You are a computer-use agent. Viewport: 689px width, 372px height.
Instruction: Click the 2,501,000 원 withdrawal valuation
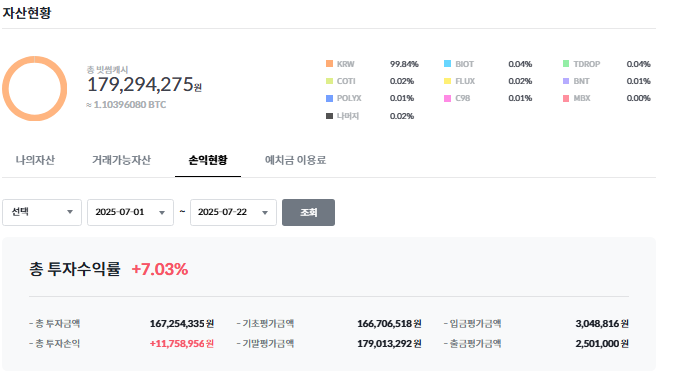[x=602, y=343]
